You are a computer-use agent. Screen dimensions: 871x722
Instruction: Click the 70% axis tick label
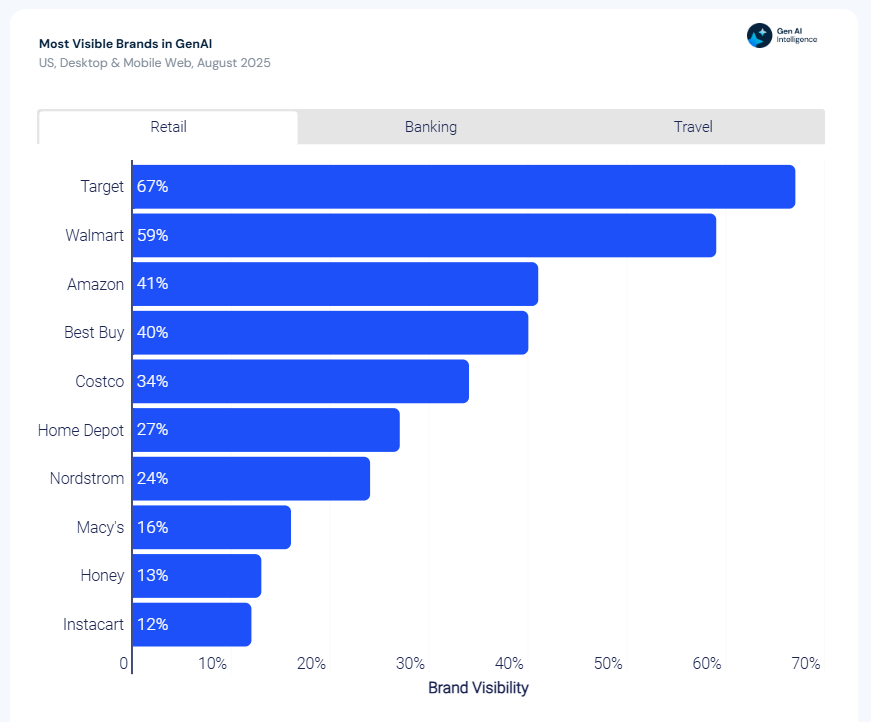click(x=806, y=663)
